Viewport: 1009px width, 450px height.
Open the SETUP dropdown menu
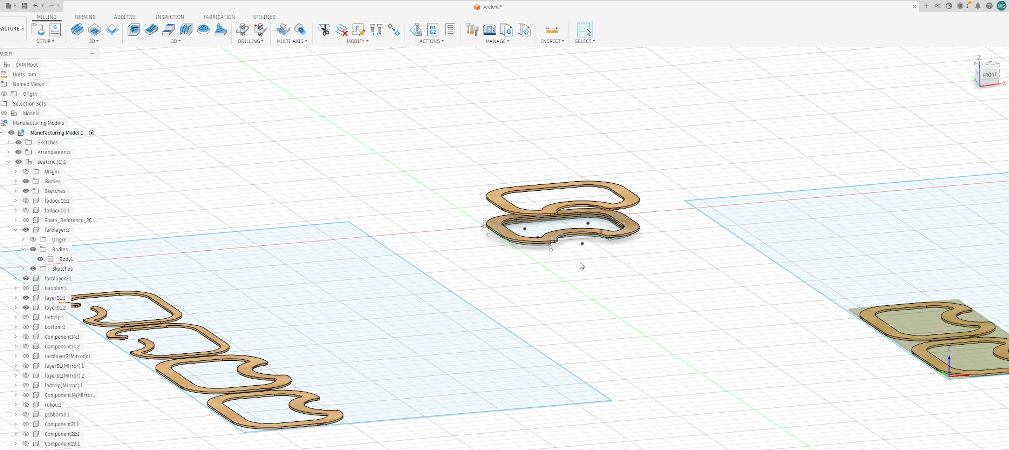point(45,41)
